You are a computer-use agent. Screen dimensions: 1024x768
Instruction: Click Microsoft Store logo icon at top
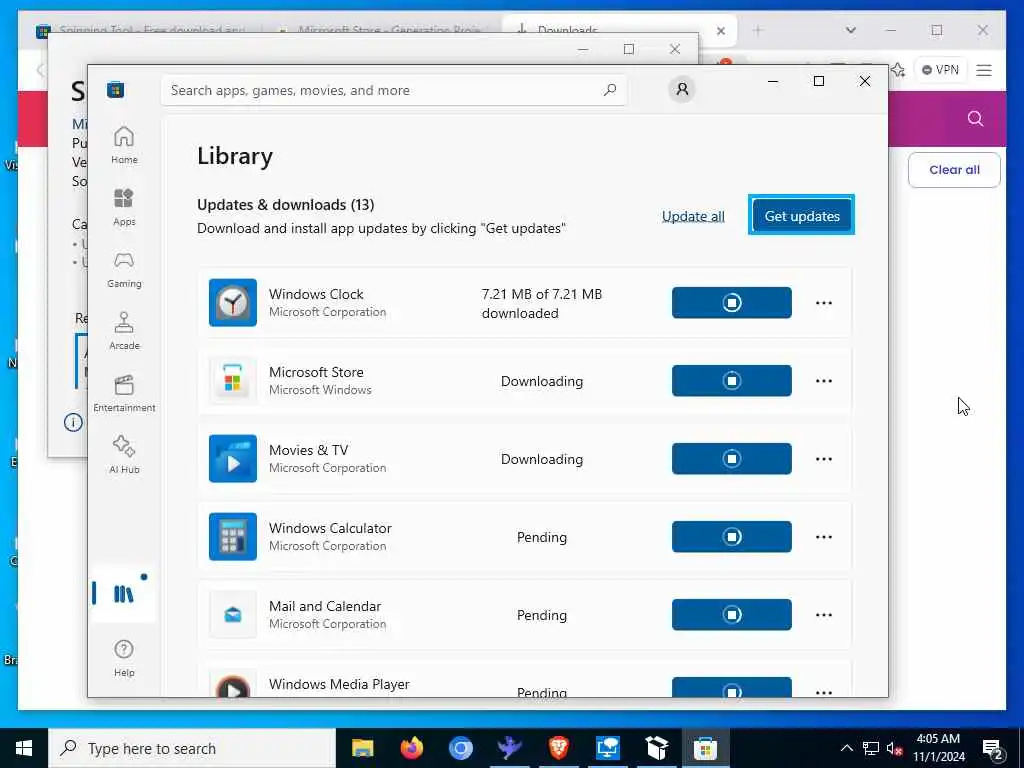tap(116, 89)
